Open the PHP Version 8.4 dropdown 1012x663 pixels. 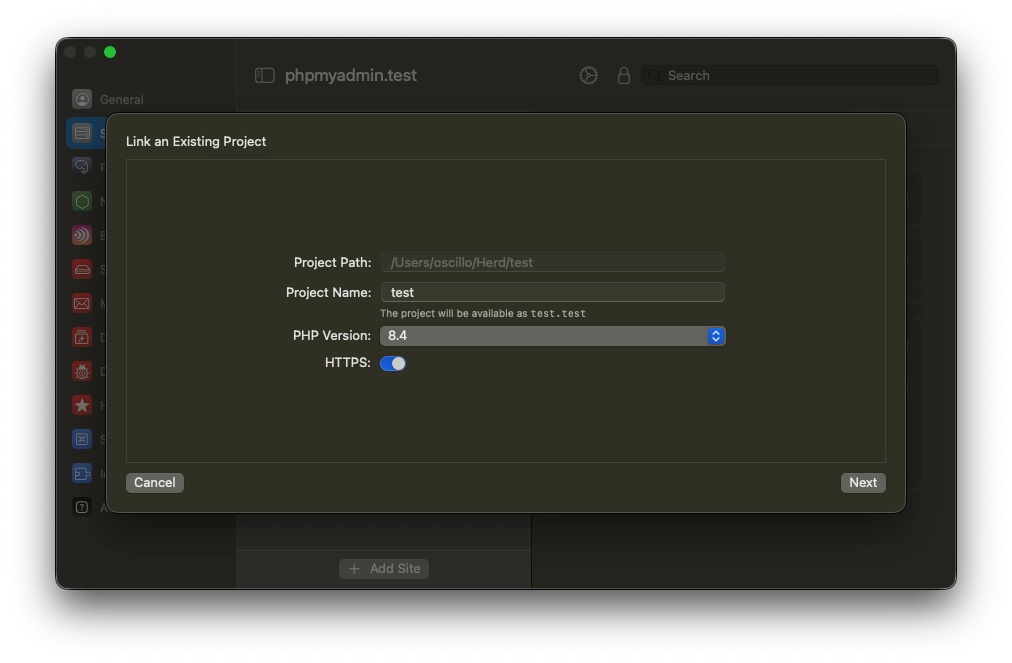(552, 336)
